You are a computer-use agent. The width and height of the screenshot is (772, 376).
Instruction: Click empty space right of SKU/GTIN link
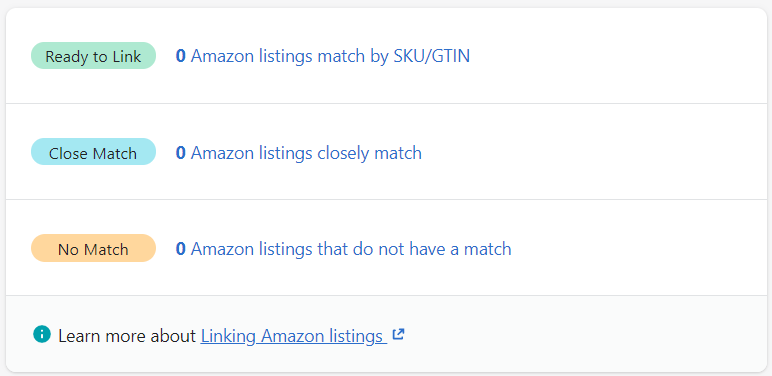coord(615,56)
